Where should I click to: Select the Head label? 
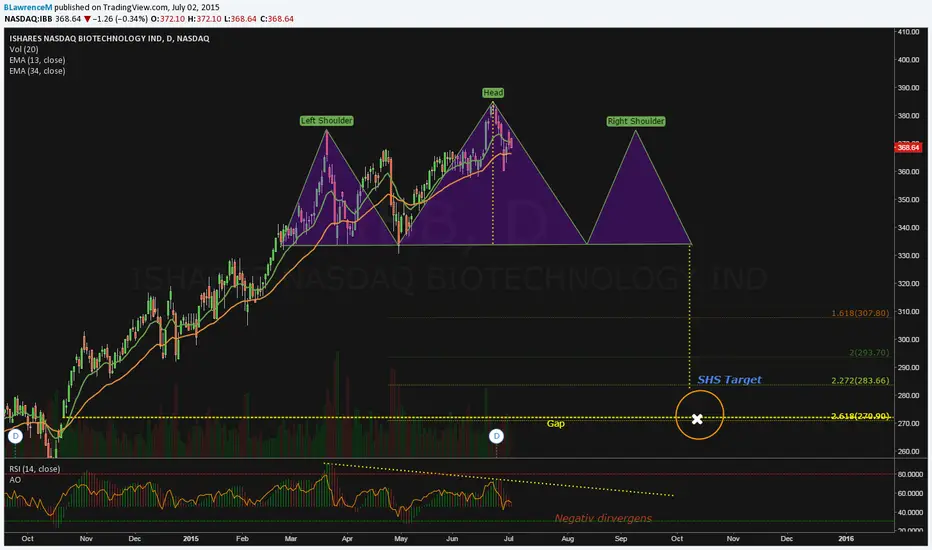click(493, 93)
